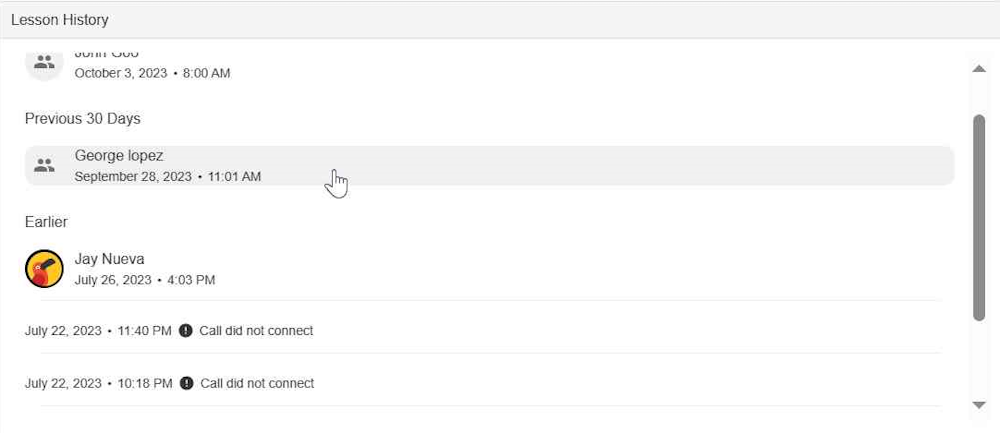Image resolution: width=1000 pixels, height=433 pixels.
Task: Select the July 22 11:40 PM timestamp
Action: (98, 331)
